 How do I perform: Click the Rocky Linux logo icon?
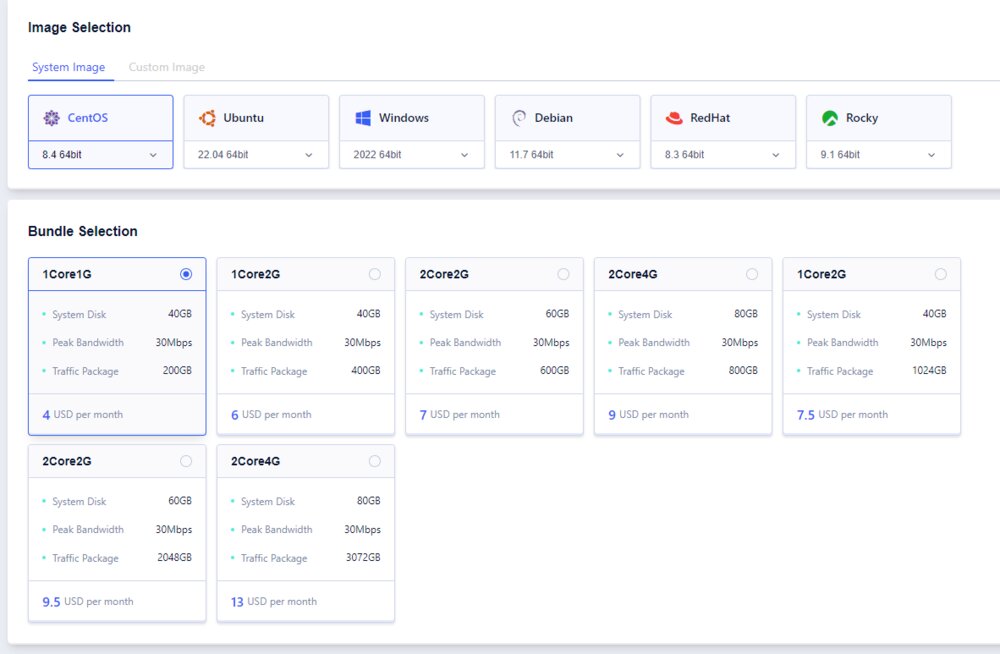pyautogui.click(x=830, y=118)
